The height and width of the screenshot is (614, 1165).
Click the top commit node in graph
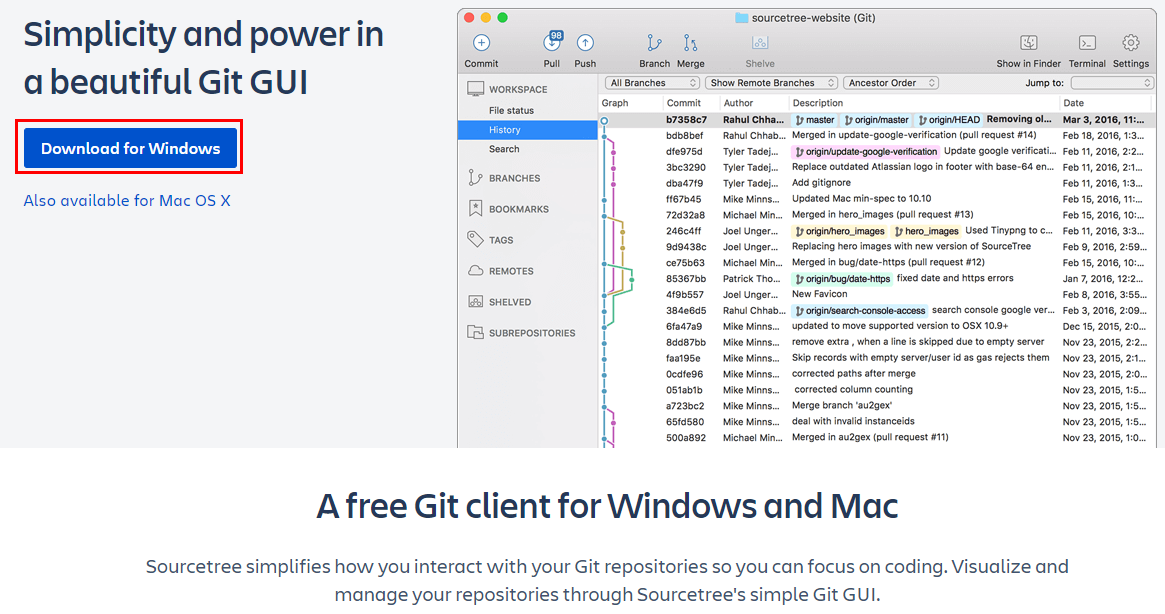(605, 120)
